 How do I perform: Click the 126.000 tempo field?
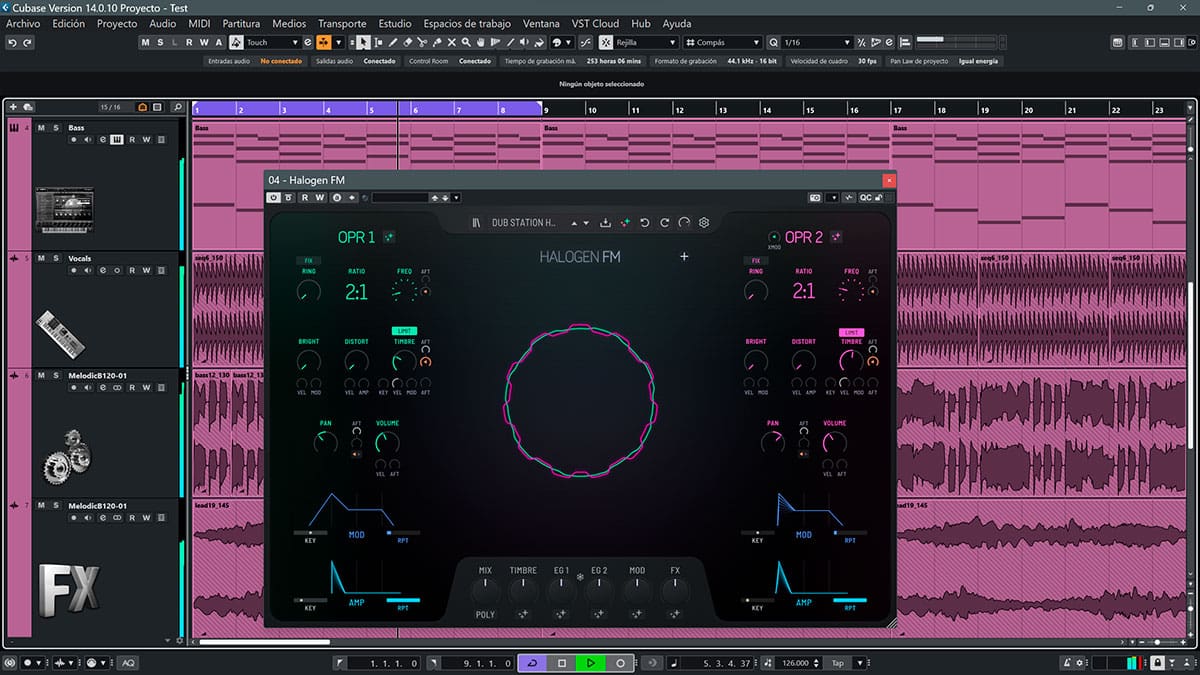click(798, 663)
